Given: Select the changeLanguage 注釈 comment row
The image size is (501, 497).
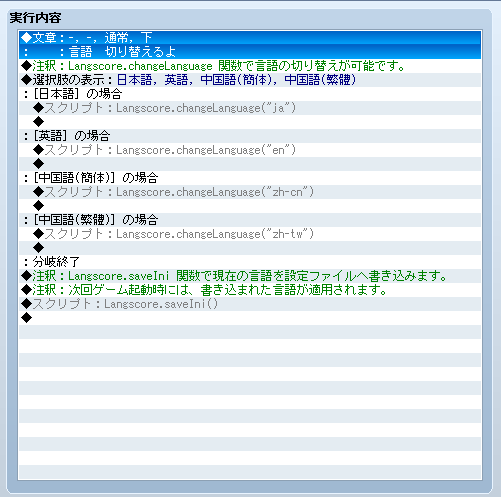Looking at the screenshot, I should tap(250, 66).
